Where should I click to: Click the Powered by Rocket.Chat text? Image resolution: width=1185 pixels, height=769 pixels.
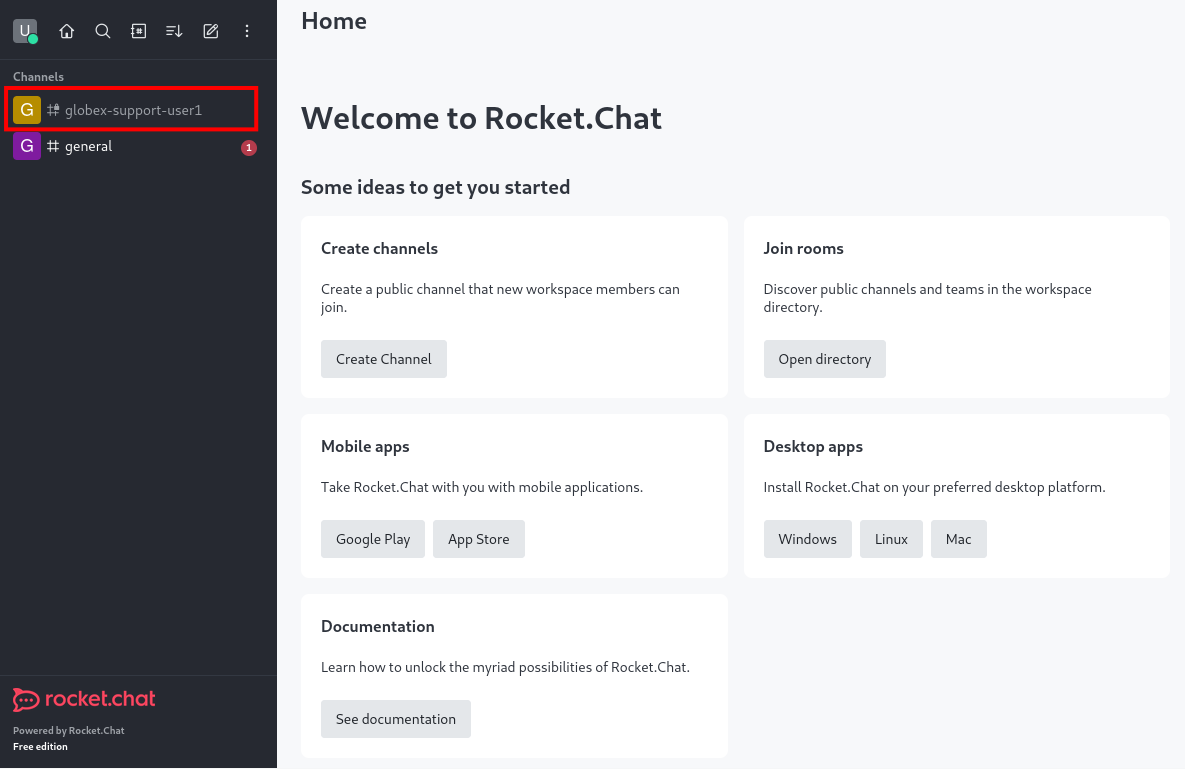point(69,730)
